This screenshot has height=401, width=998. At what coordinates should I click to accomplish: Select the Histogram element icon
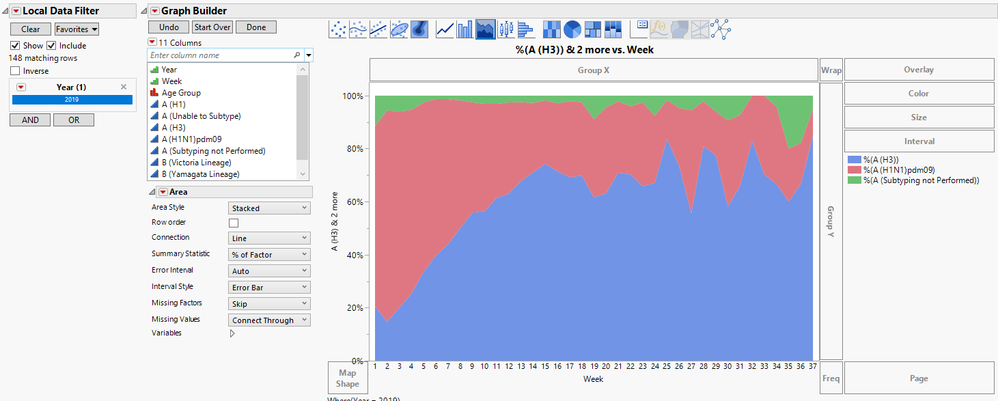coord(526,29)
